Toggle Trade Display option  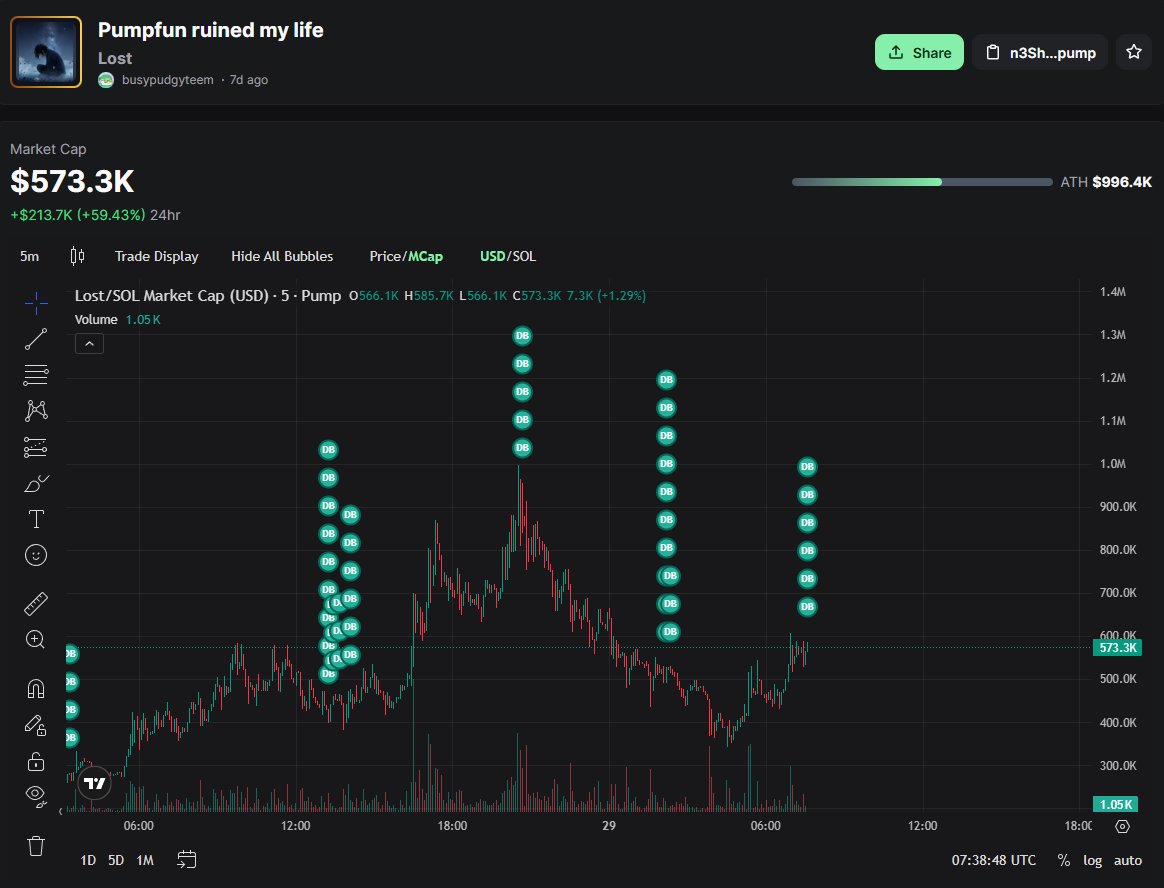(157, 256)
